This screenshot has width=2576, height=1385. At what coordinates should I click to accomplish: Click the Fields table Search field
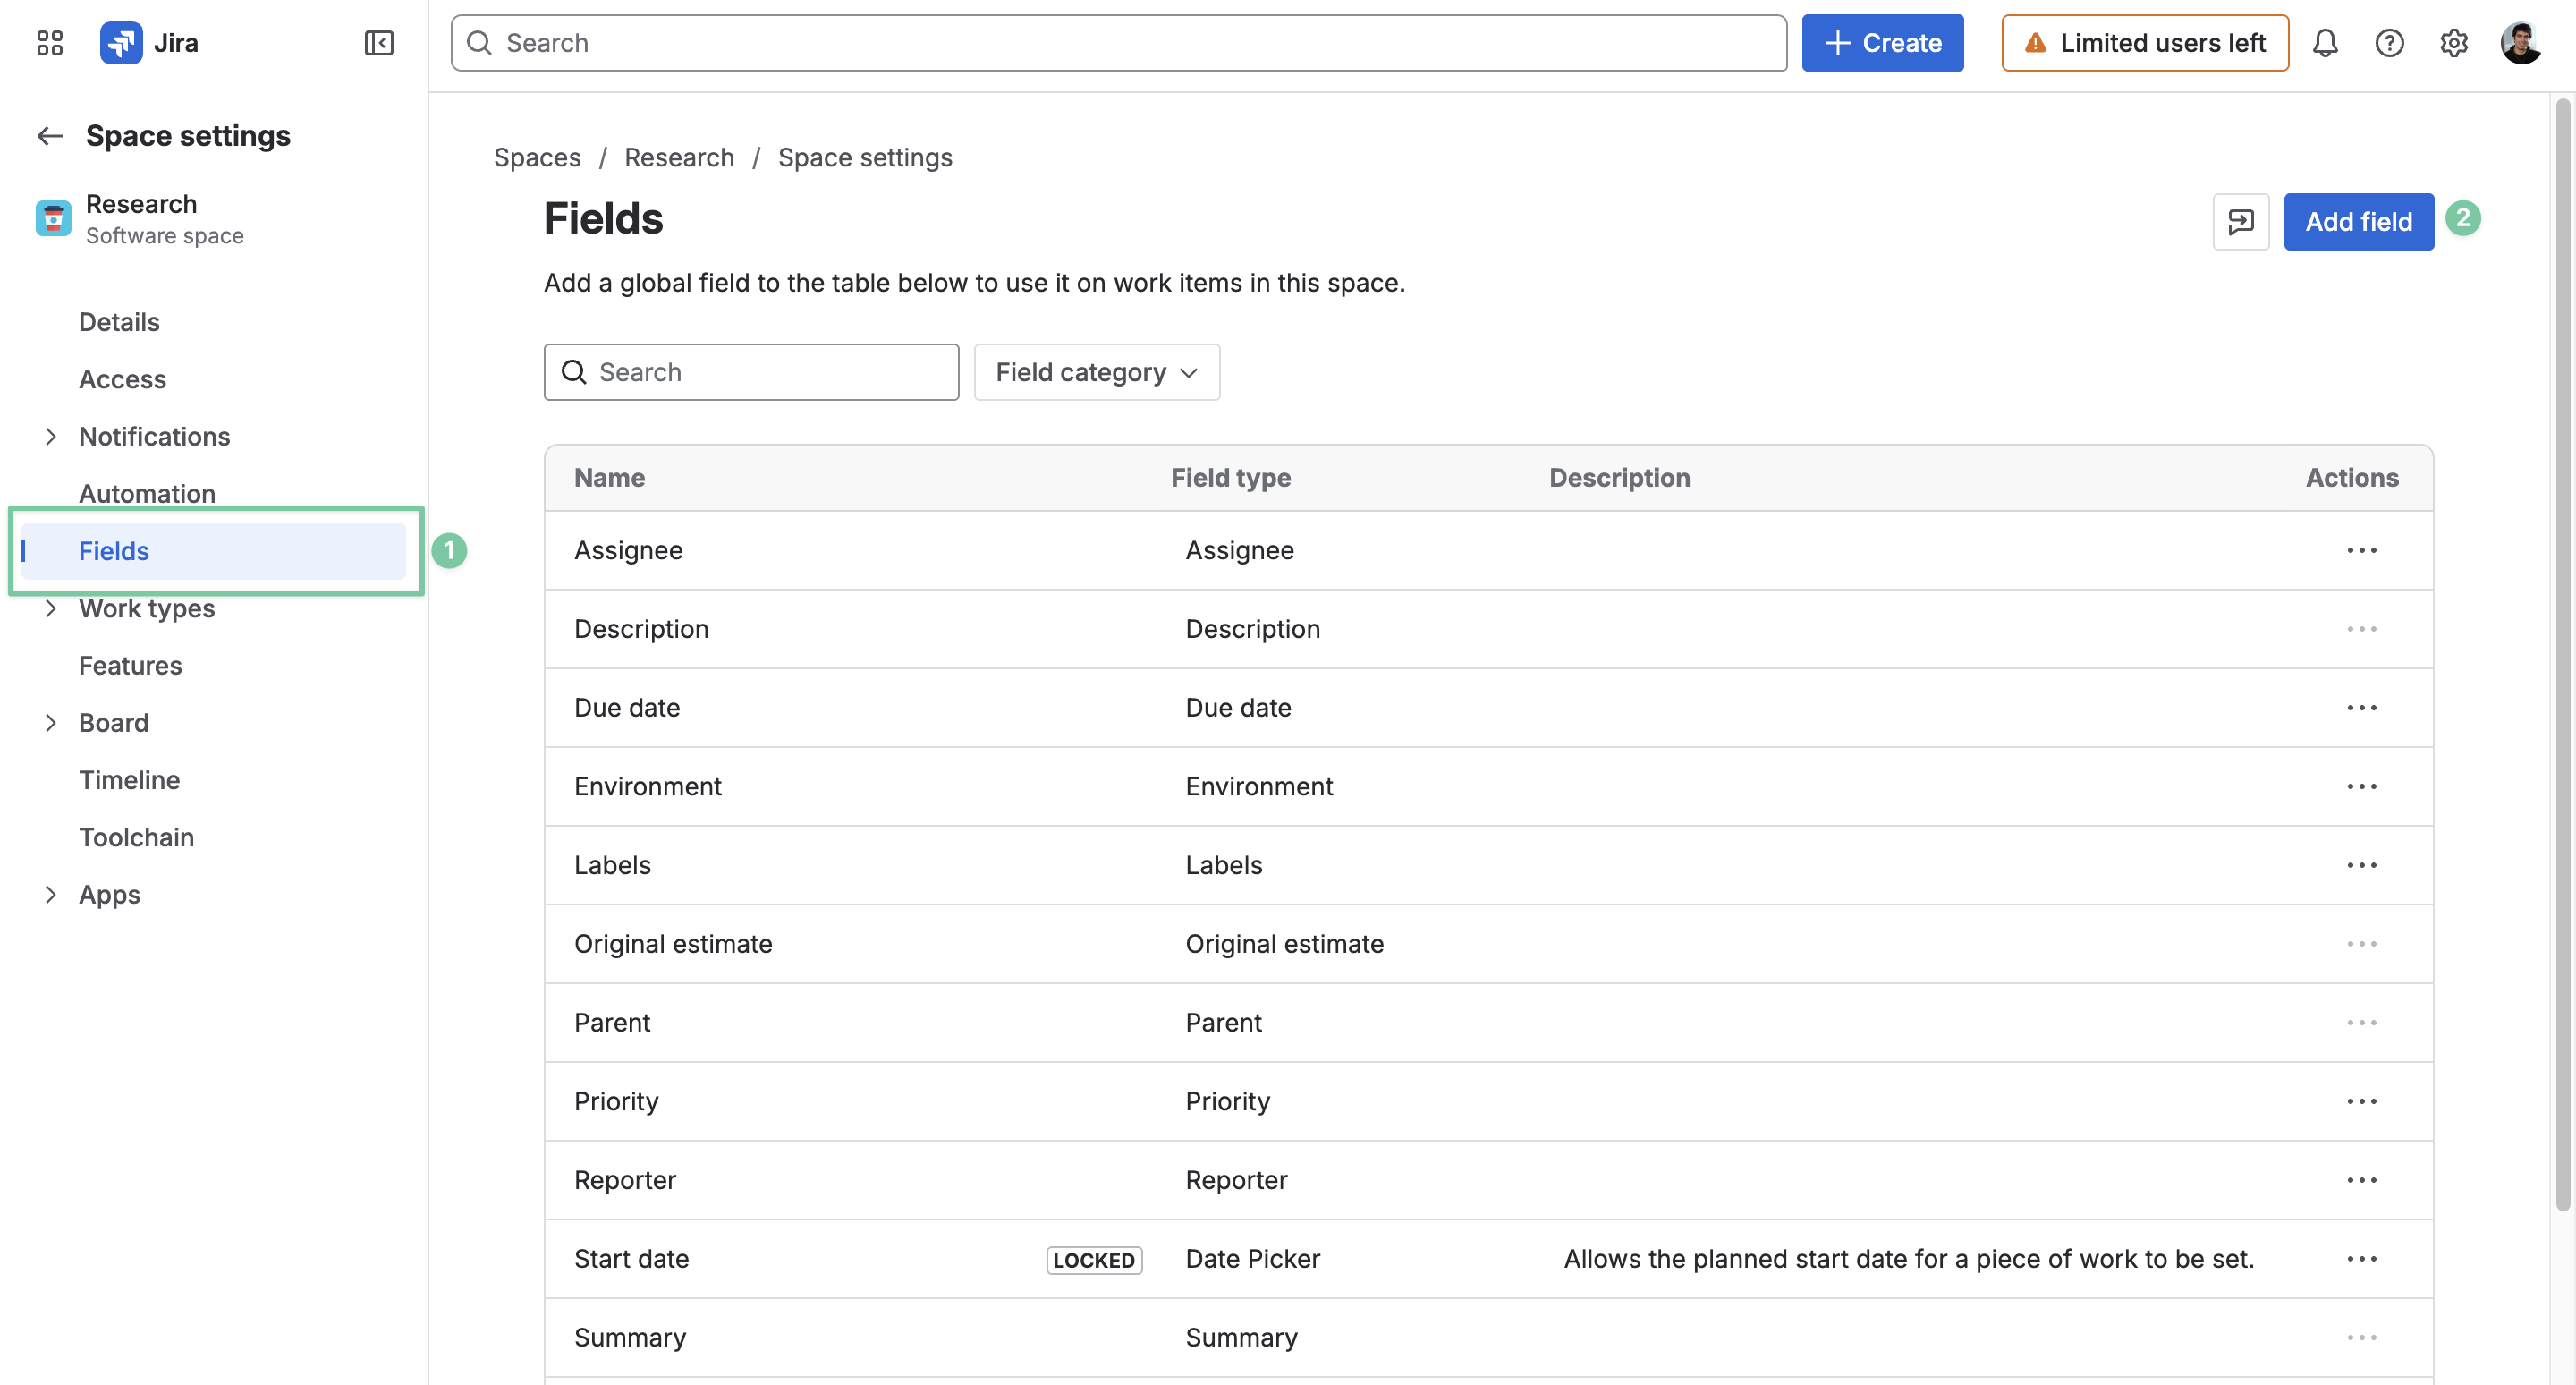751,372
